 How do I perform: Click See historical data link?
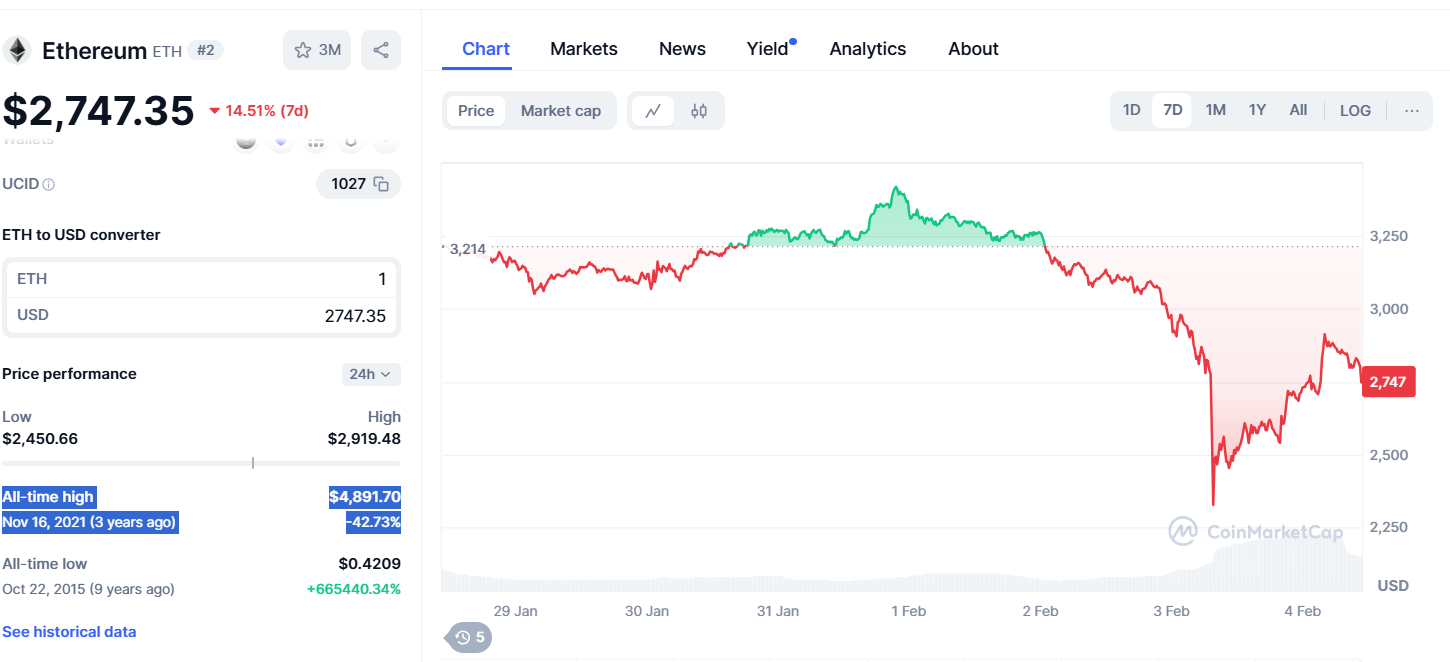coord(69,632)
